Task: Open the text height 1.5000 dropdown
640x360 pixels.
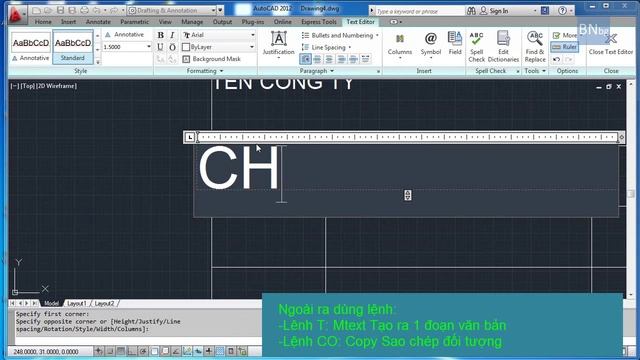Action: (149, 47)
